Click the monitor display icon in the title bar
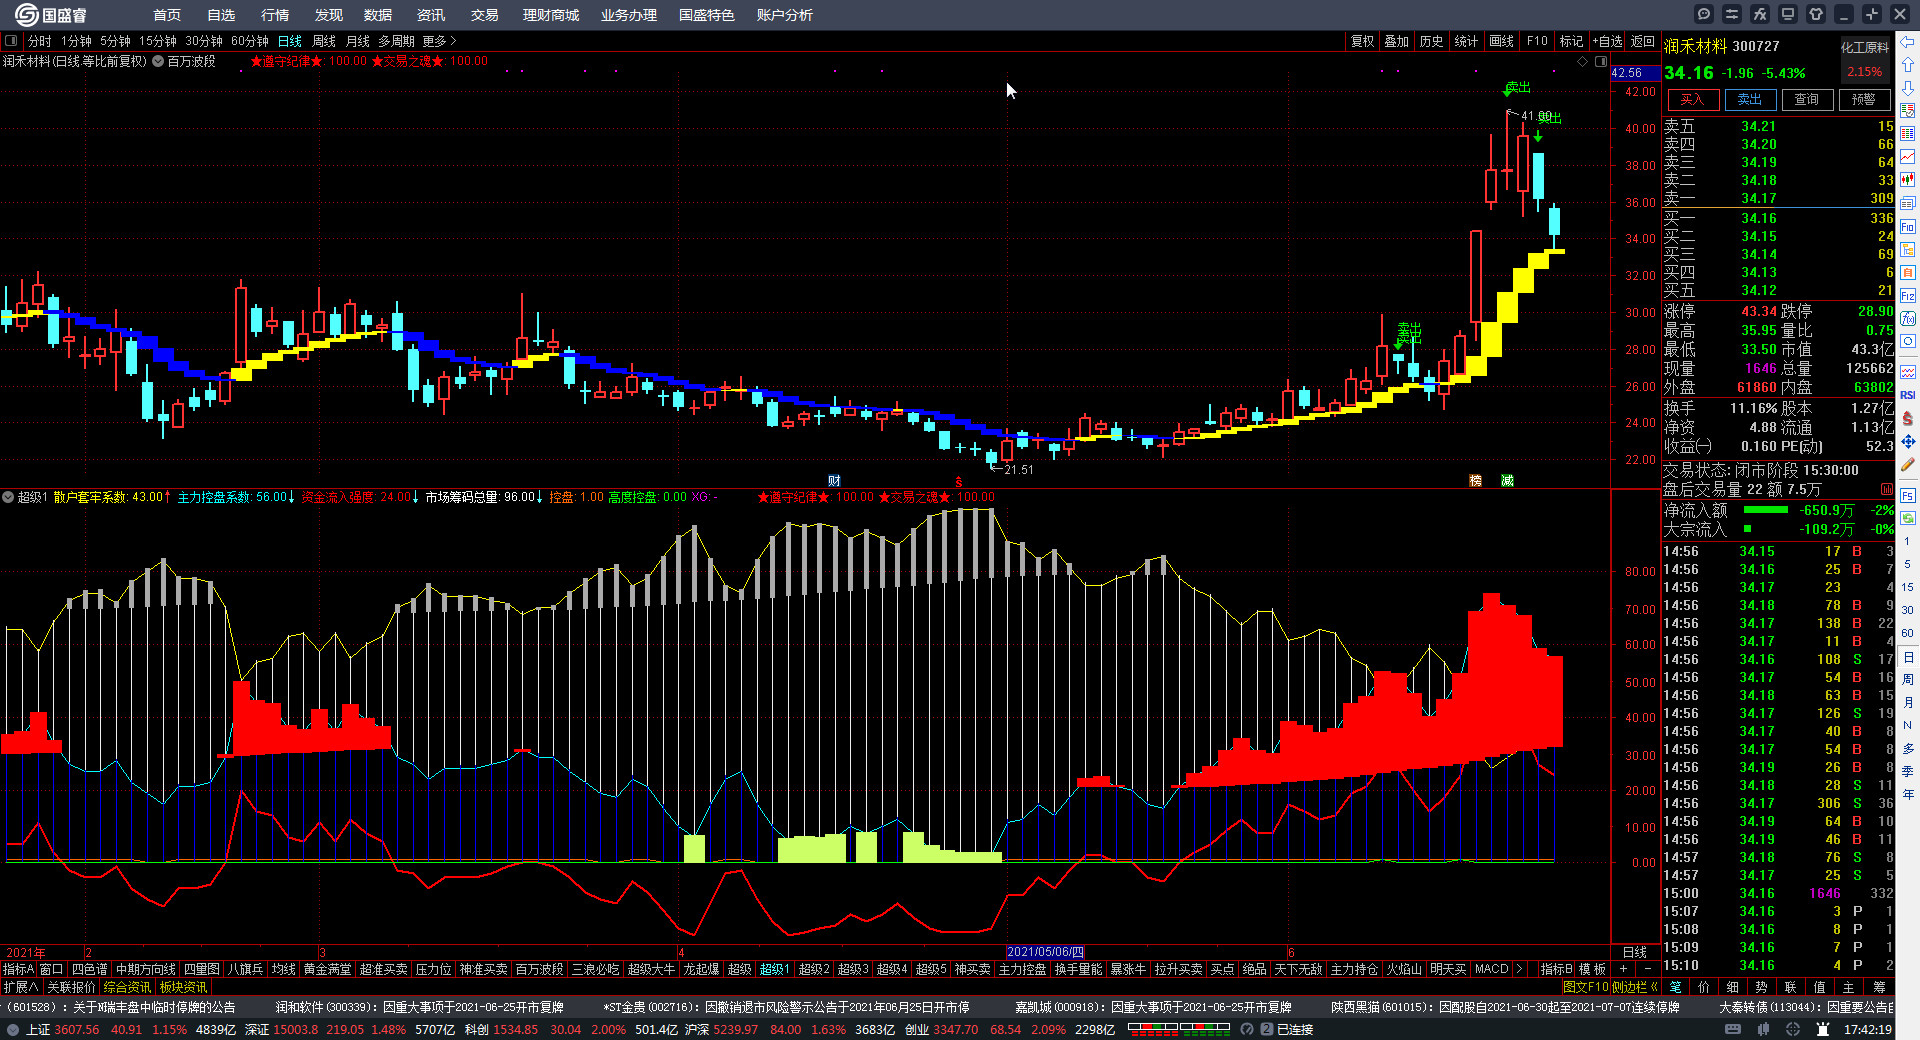This screenshot has width=1920, height=1040. 1788,14
